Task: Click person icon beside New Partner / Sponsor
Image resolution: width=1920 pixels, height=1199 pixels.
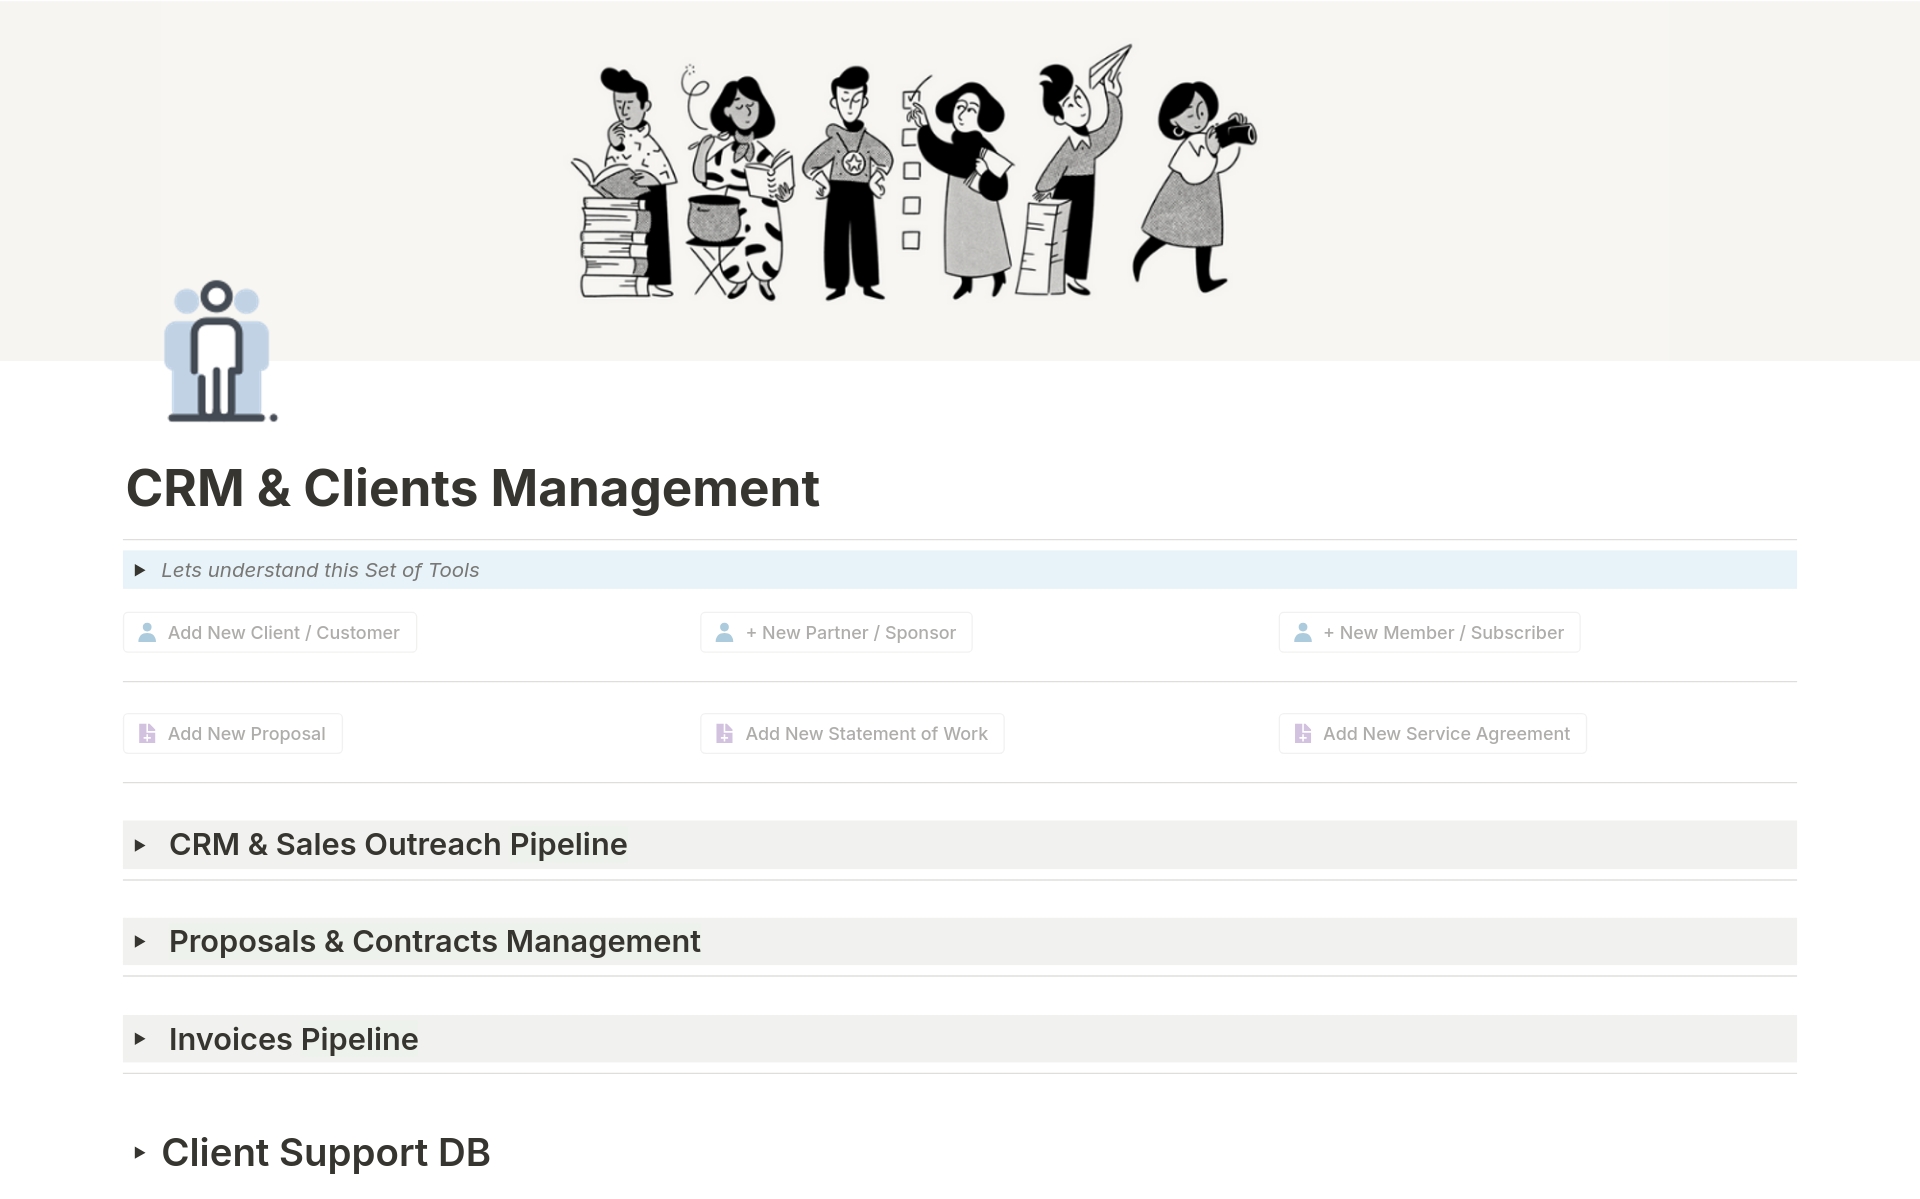Action: [725, 633]
